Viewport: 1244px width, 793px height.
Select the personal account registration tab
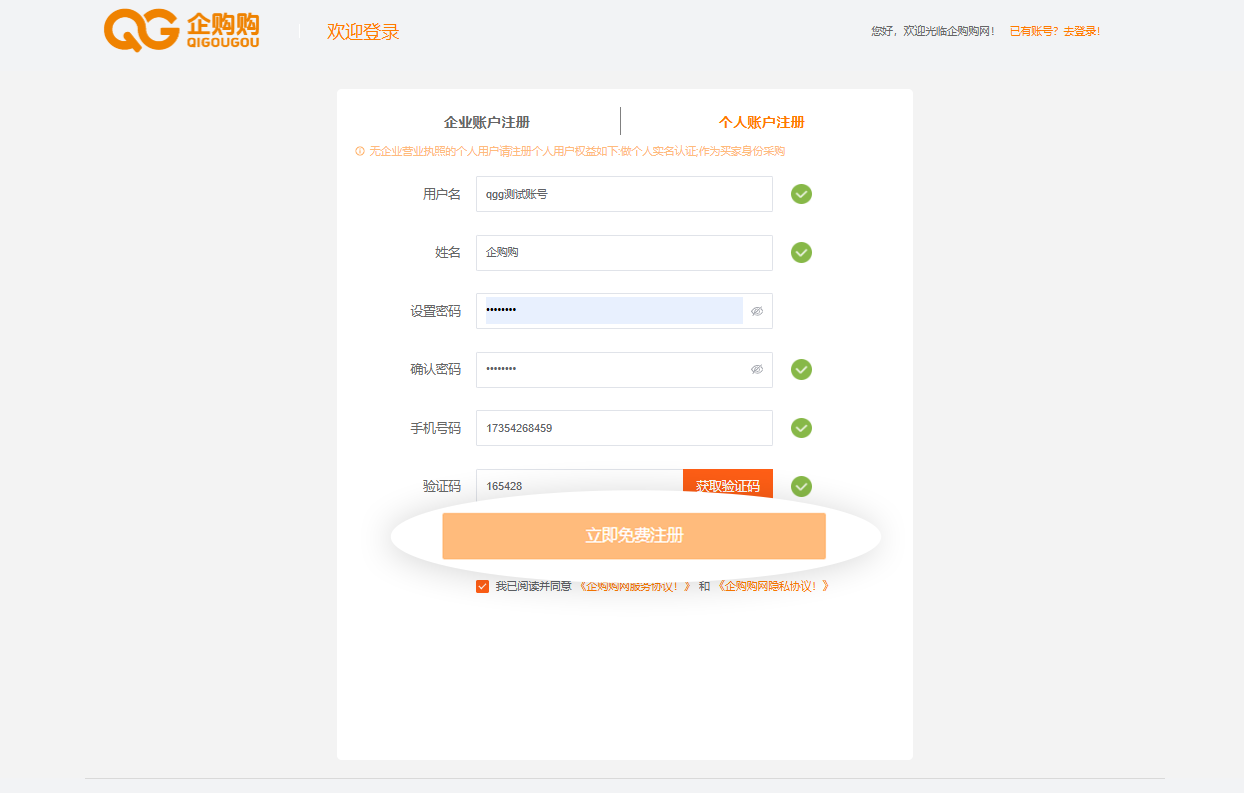pyautogui.click(x=761, y=122)
